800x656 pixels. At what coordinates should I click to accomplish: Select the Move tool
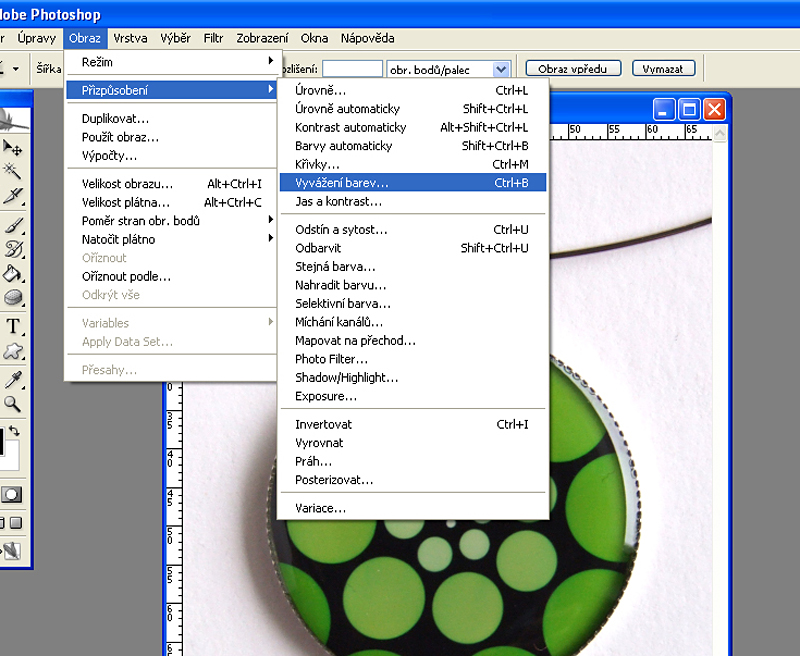(13, 149)
